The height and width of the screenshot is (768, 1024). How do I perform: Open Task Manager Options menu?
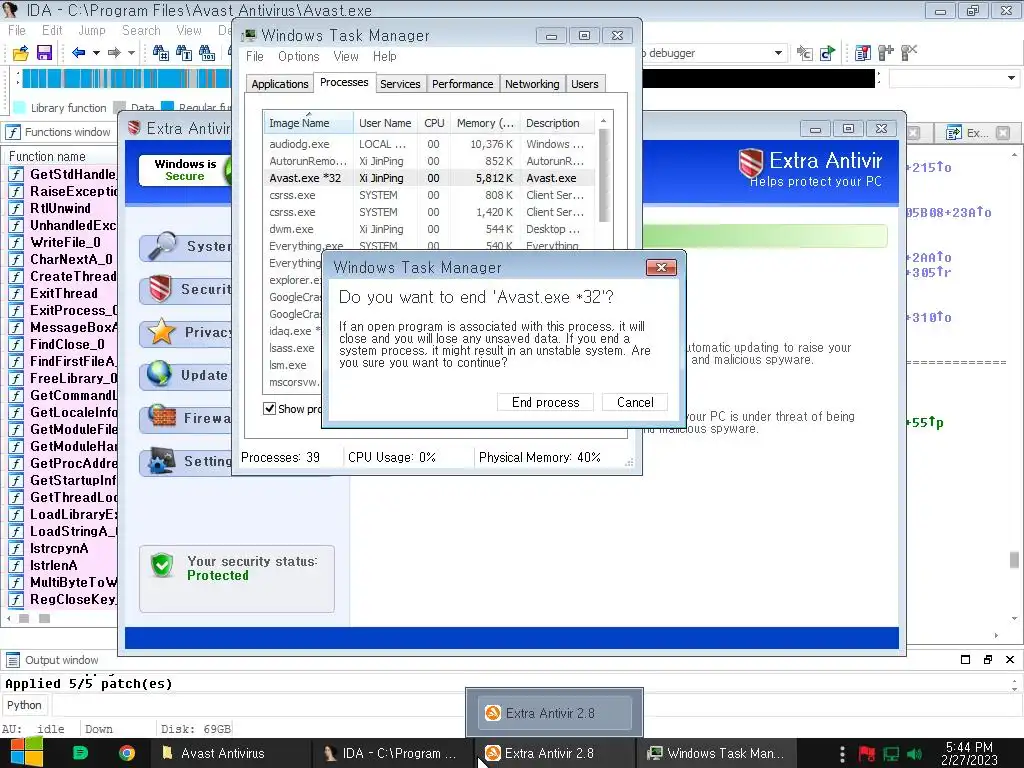tap(298, 57)
